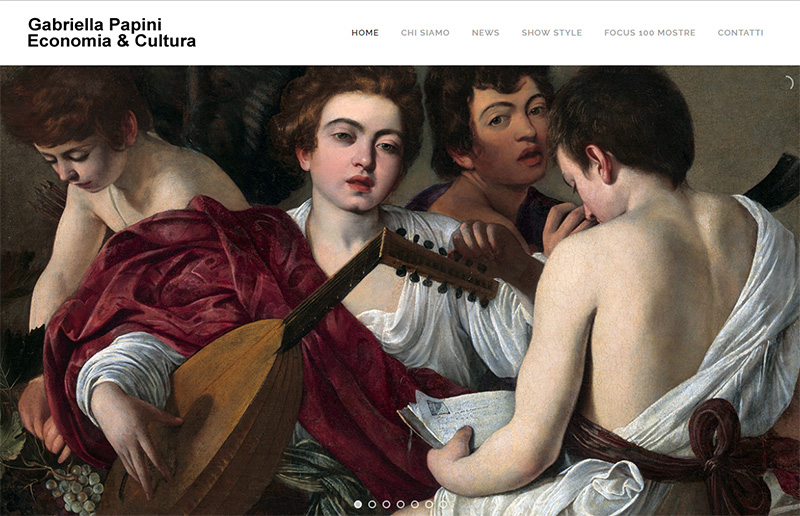Click the Gabriella Papini Economia & Cultura logo
Image resolution: width=800 pixels, height=516 pixels.
112,33
